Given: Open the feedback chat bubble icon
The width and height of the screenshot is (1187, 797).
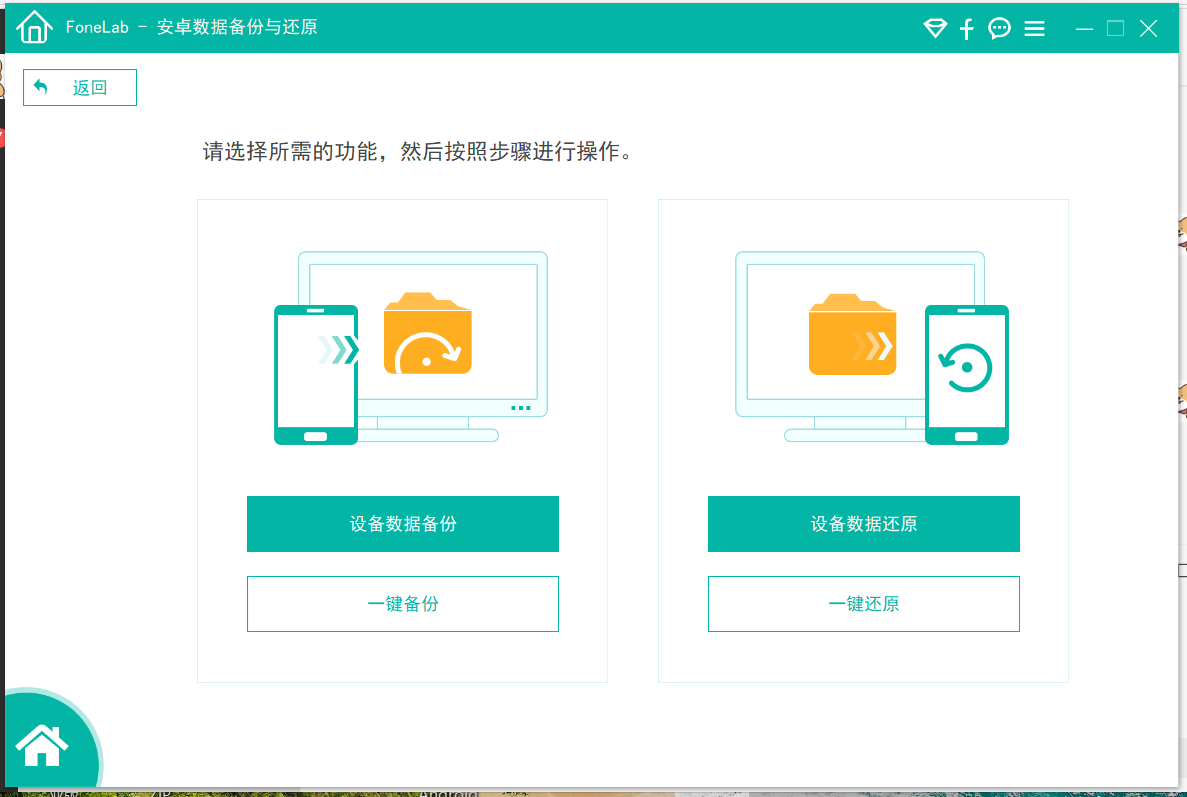Looking at the screenshot, I should pos(999,28).
